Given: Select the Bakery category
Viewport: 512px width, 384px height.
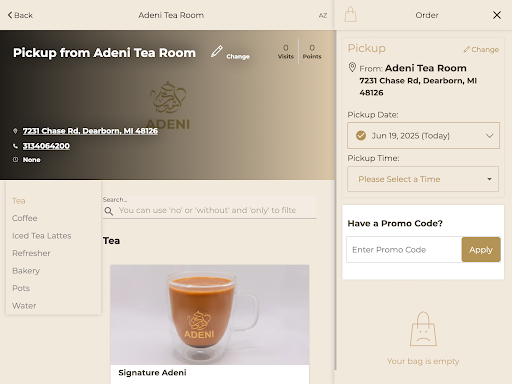Looking at the screenshot, I should [x=26, y=271].
